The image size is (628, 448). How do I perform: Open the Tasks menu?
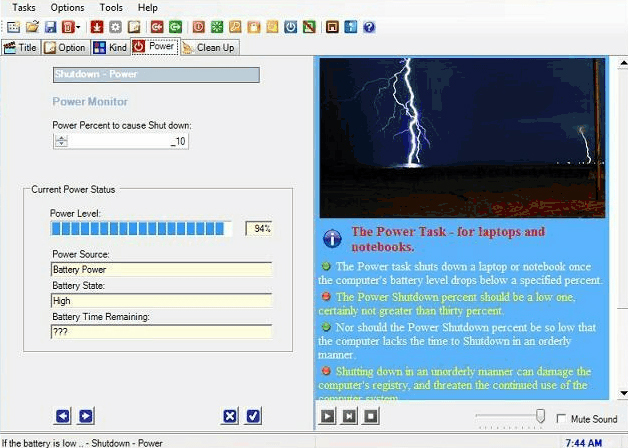pos(24,8)
